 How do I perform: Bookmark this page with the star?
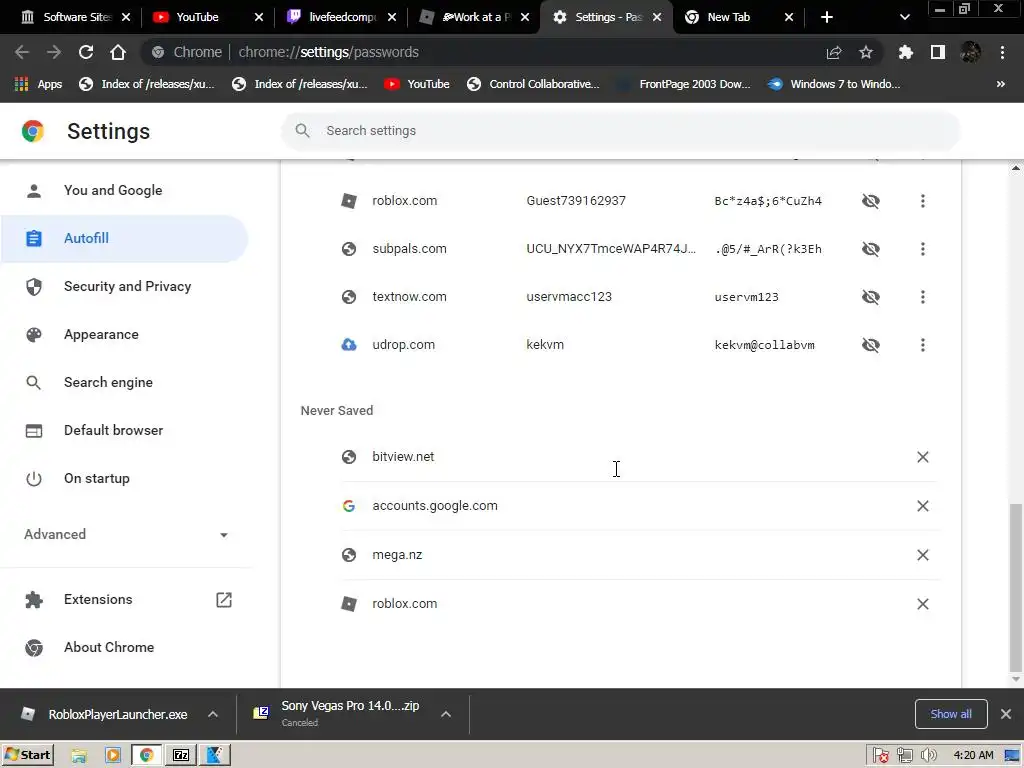pos(865,52)
